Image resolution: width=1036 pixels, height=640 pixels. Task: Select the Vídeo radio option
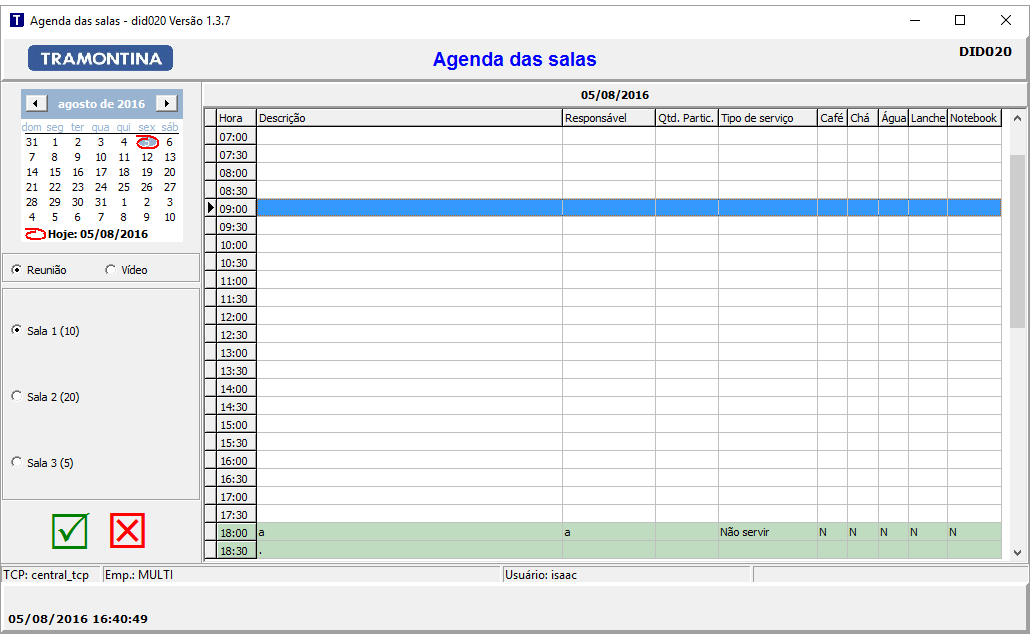(111, 270)
